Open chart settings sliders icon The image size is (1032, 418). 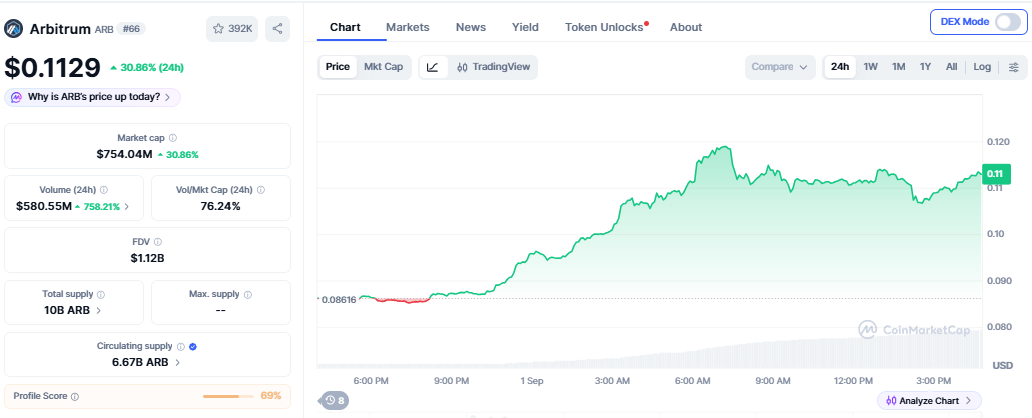tap(1014, 67)
